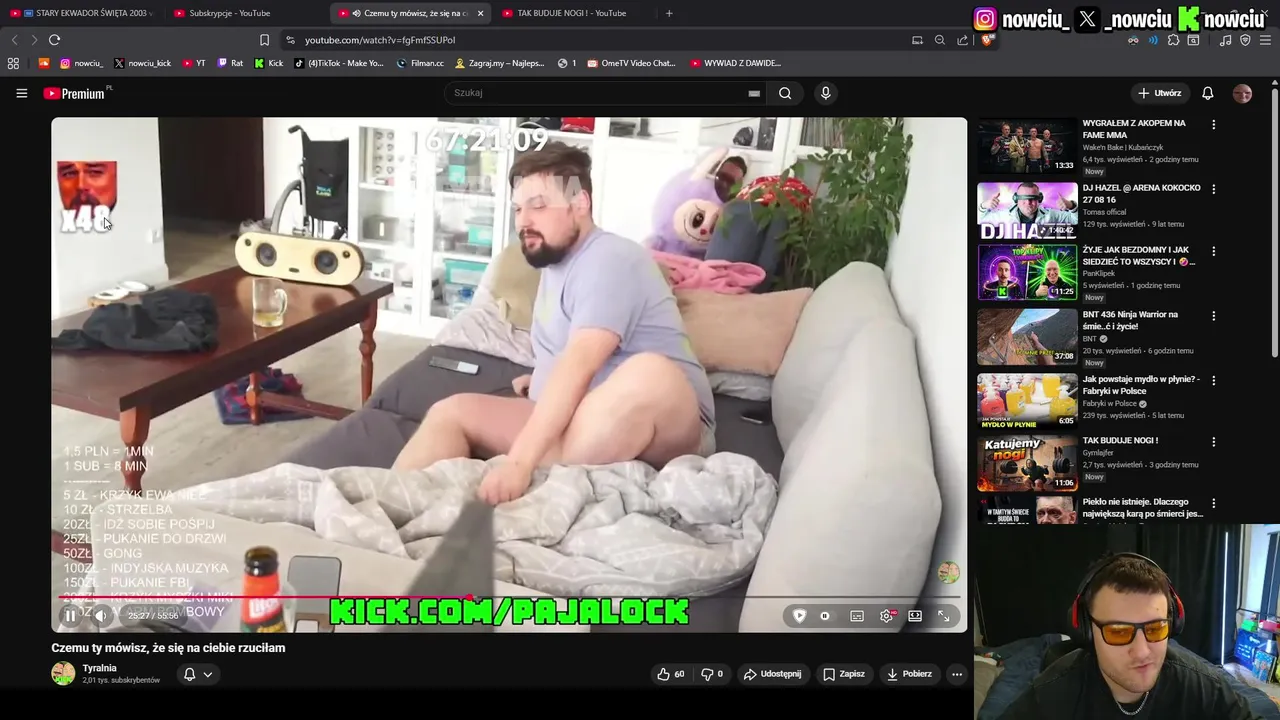Screen dimensions: 1280x720
Task: Toggle subtitles in video player
Action: coord(857,616)
